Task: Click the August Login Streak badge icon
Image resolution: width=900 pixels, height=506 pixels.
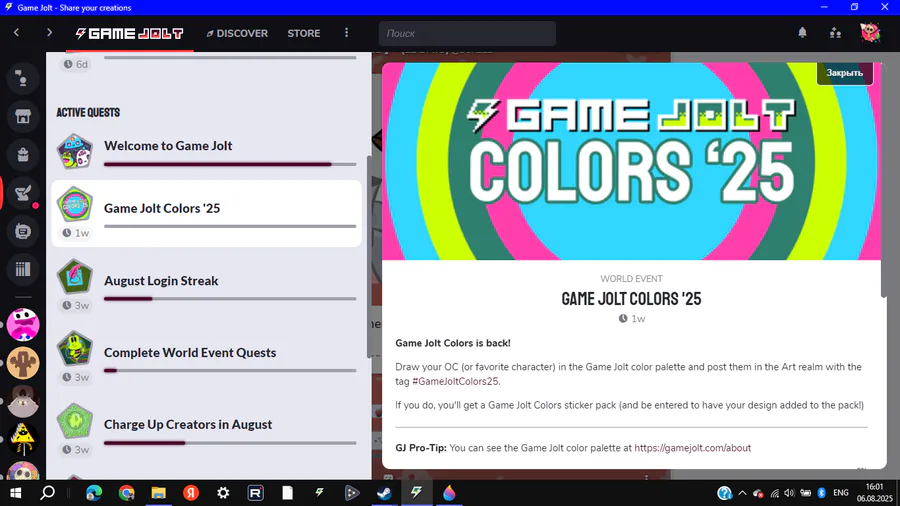Action: 75,277
